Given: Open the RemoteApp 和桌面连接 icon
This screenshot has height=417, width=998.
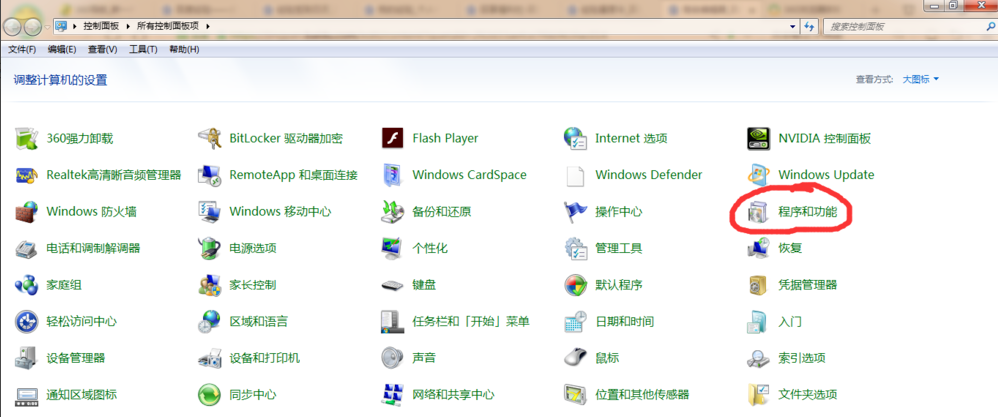Looking at the screenshot, I should (209, 174).
